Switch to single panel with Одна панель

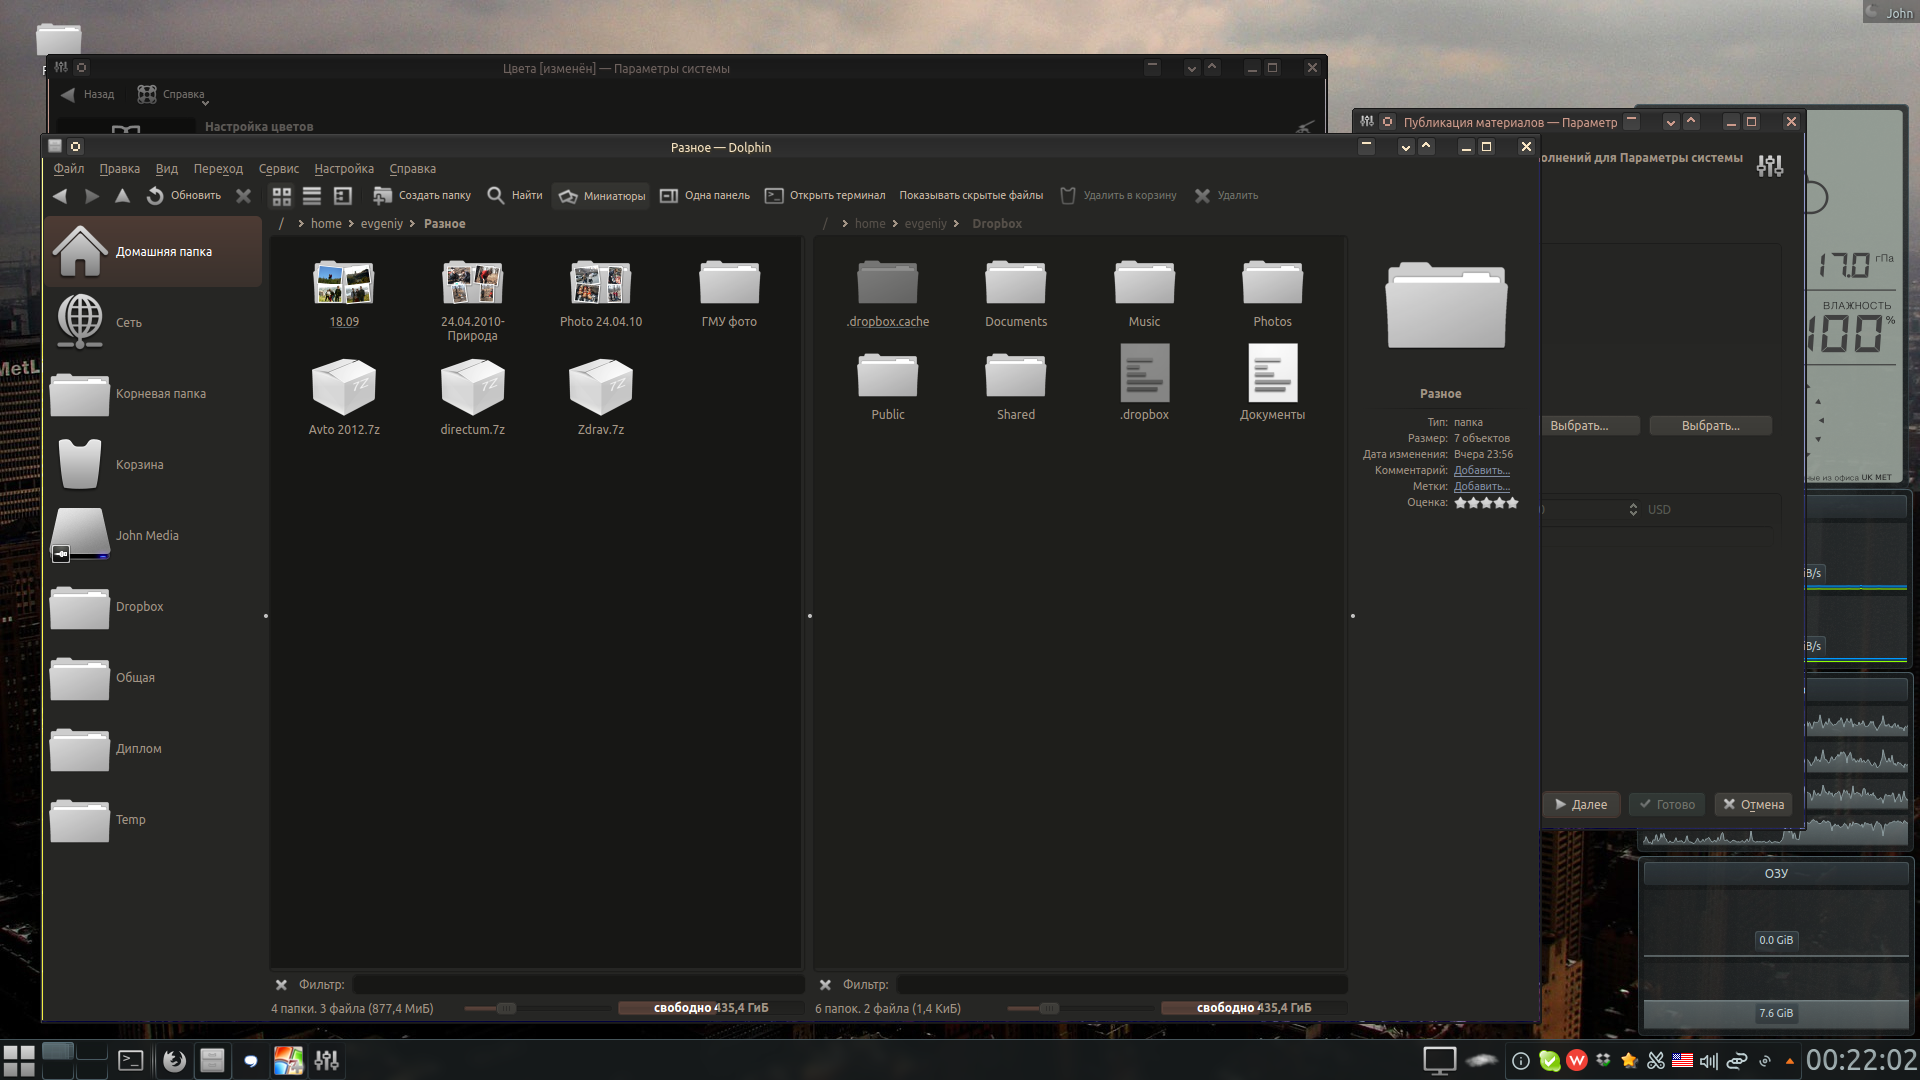click(x=705, y=196)
